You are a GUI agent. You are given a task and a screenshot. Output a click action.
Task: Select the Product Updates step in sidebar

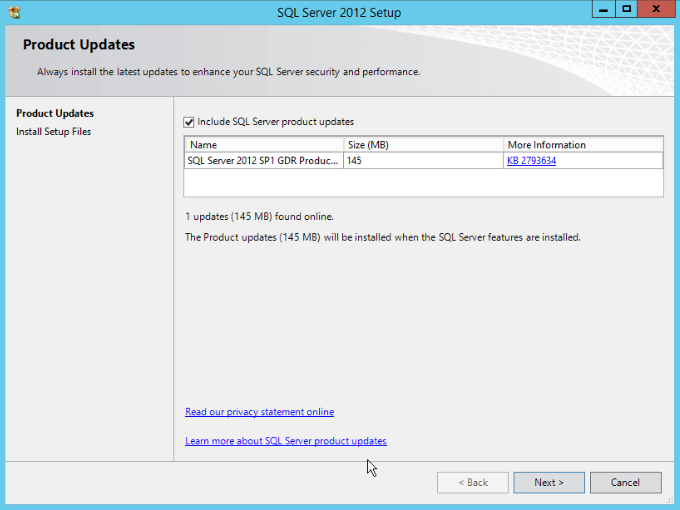(55, 113)
